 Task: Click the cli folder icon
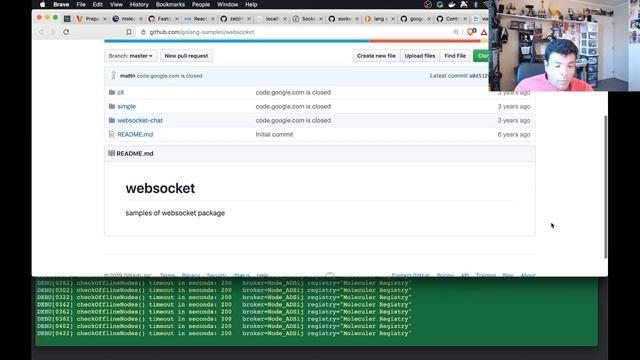coord(112,92)
